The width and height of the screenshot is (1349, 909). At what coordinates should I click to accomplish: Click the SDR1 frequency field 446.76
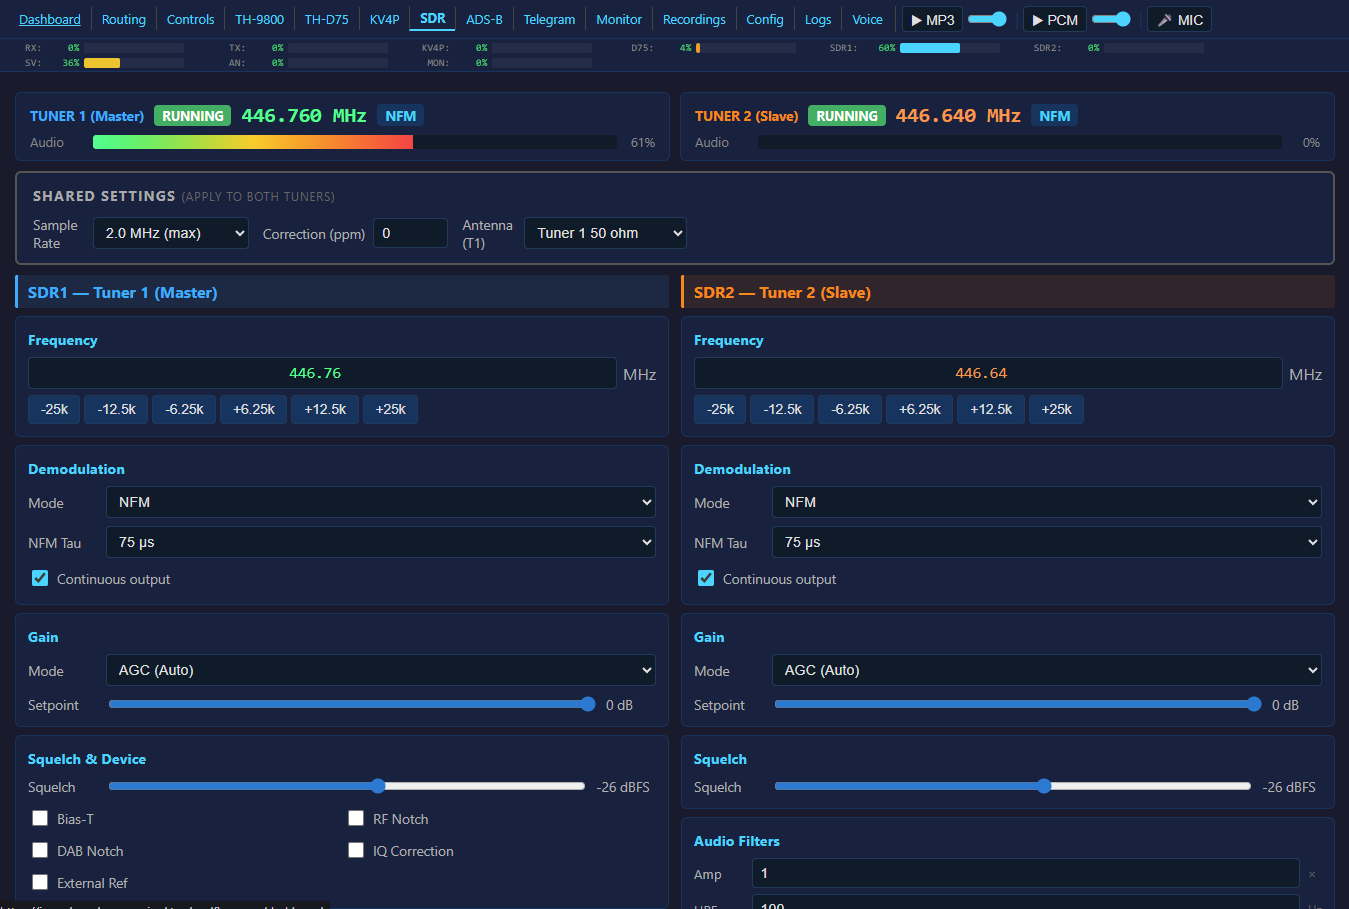tap(322, 373)
